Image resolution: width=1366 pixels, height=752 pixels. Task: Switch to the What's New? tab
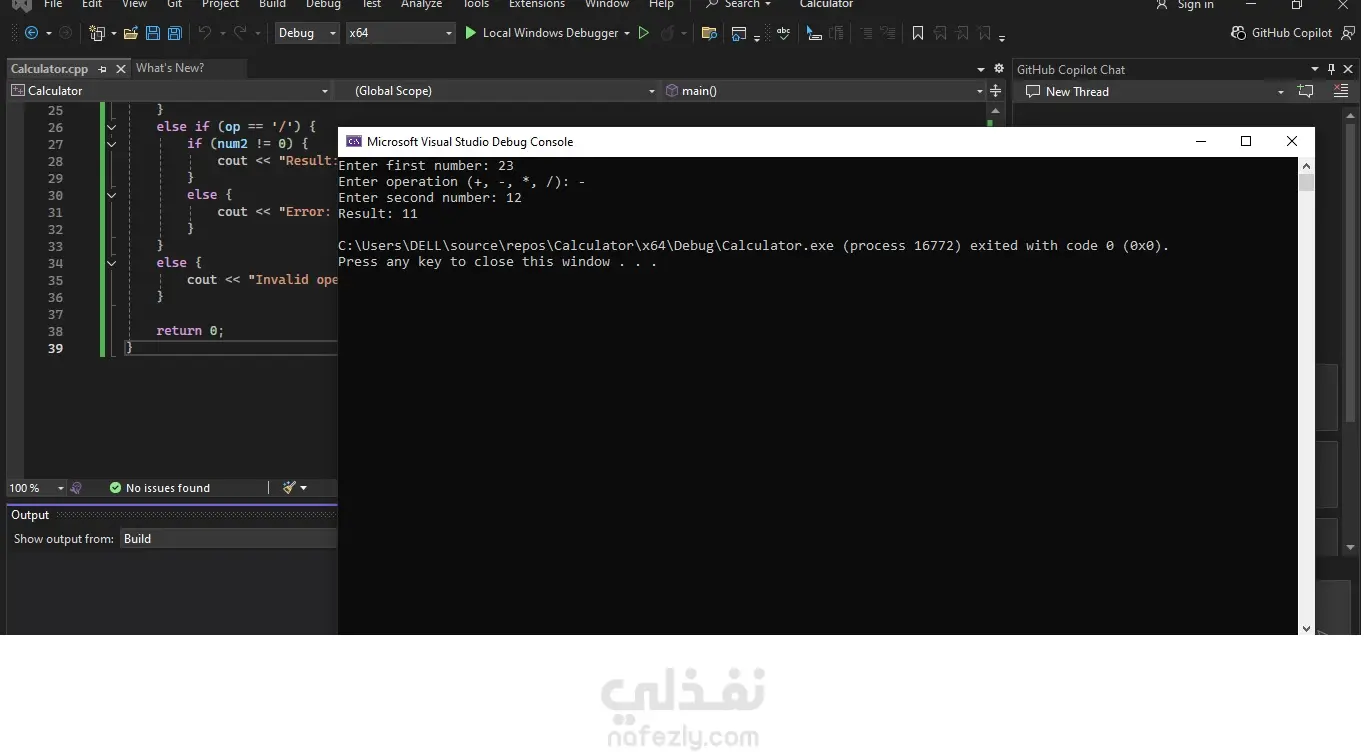click(x=170, y=68)
